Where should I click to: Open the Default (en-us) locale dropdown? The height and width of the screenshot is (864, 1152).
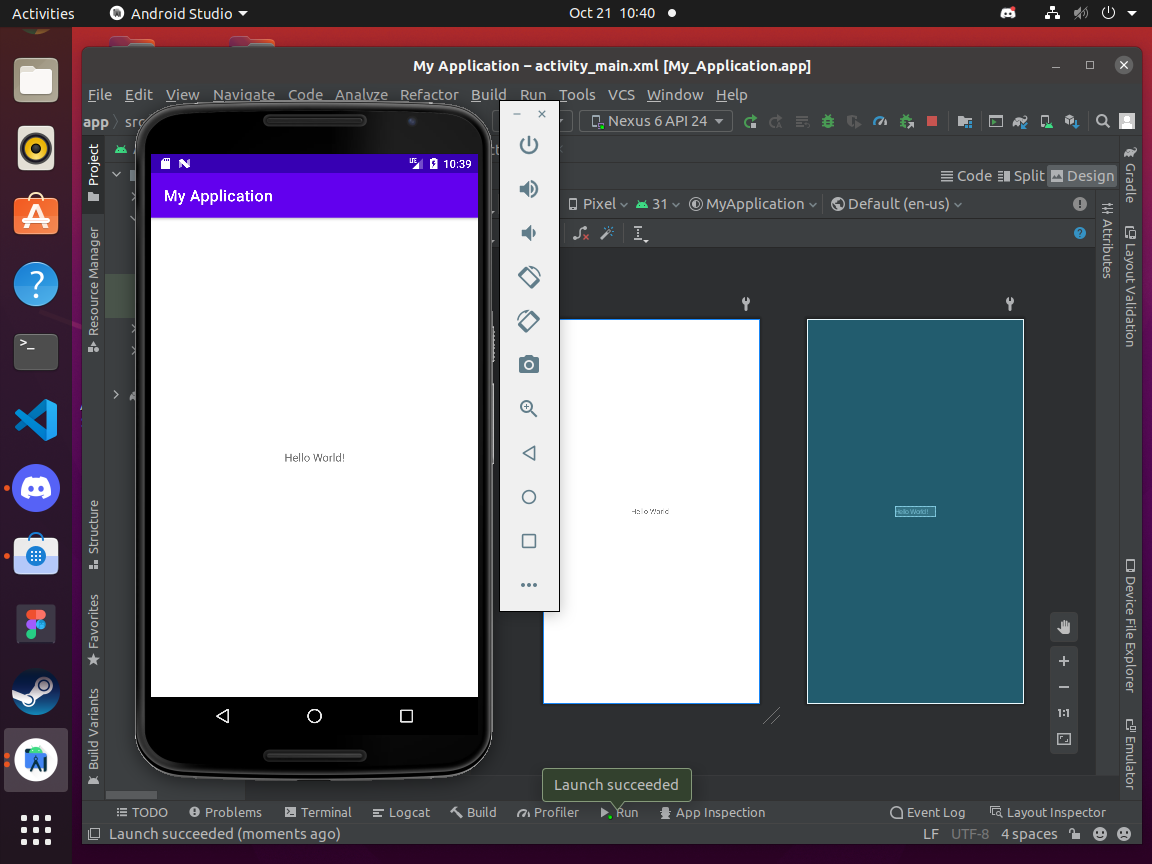point(896,204)
